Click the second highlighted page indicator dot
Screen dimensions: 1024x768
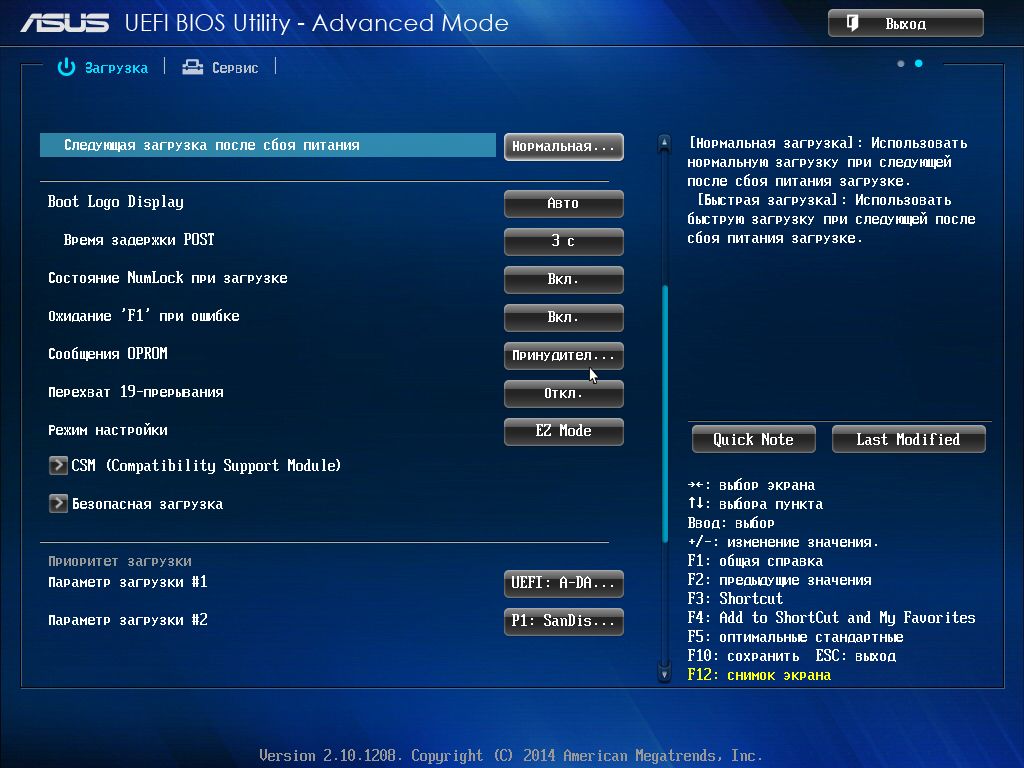click(x=918, y=63)
